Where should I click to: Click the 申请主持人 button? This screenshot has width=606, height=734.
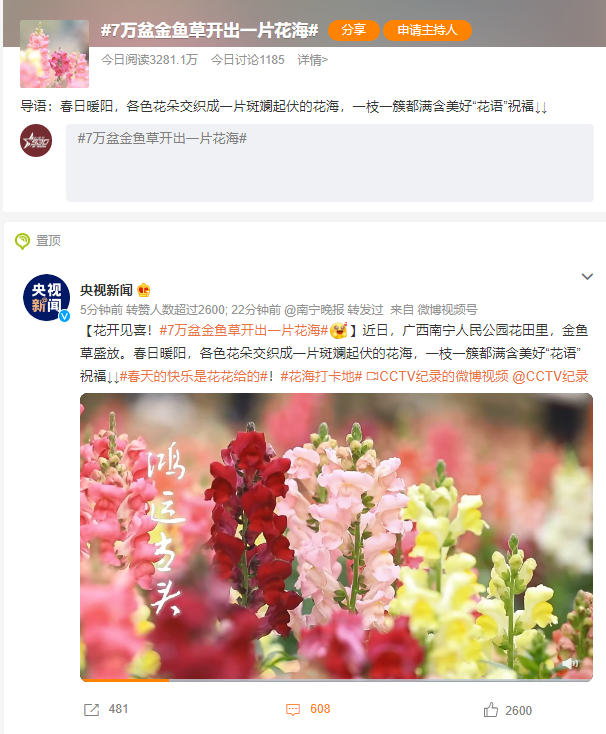[427, 30]
